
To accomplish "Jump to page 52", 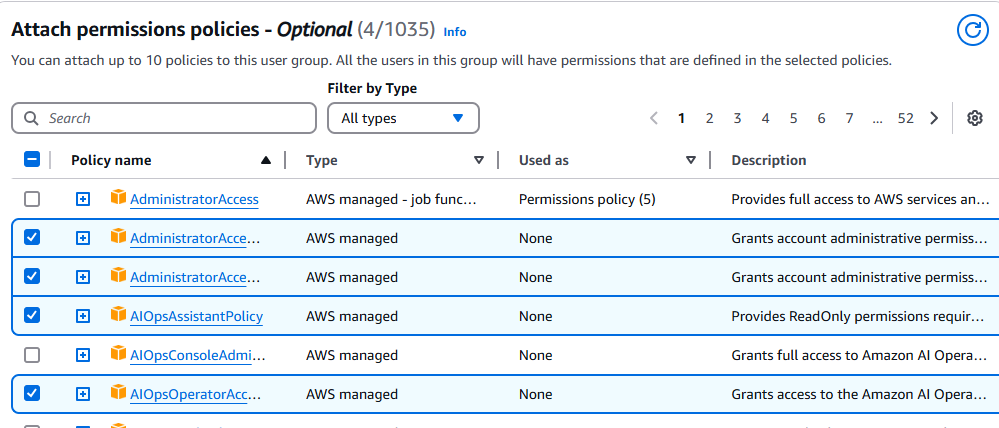I will [905, 118].
